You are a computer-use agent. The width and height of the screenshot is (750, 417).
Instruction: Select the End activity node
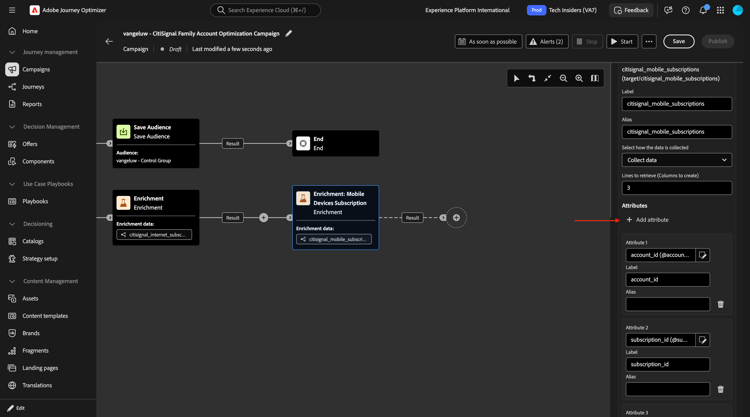[336, 143]
